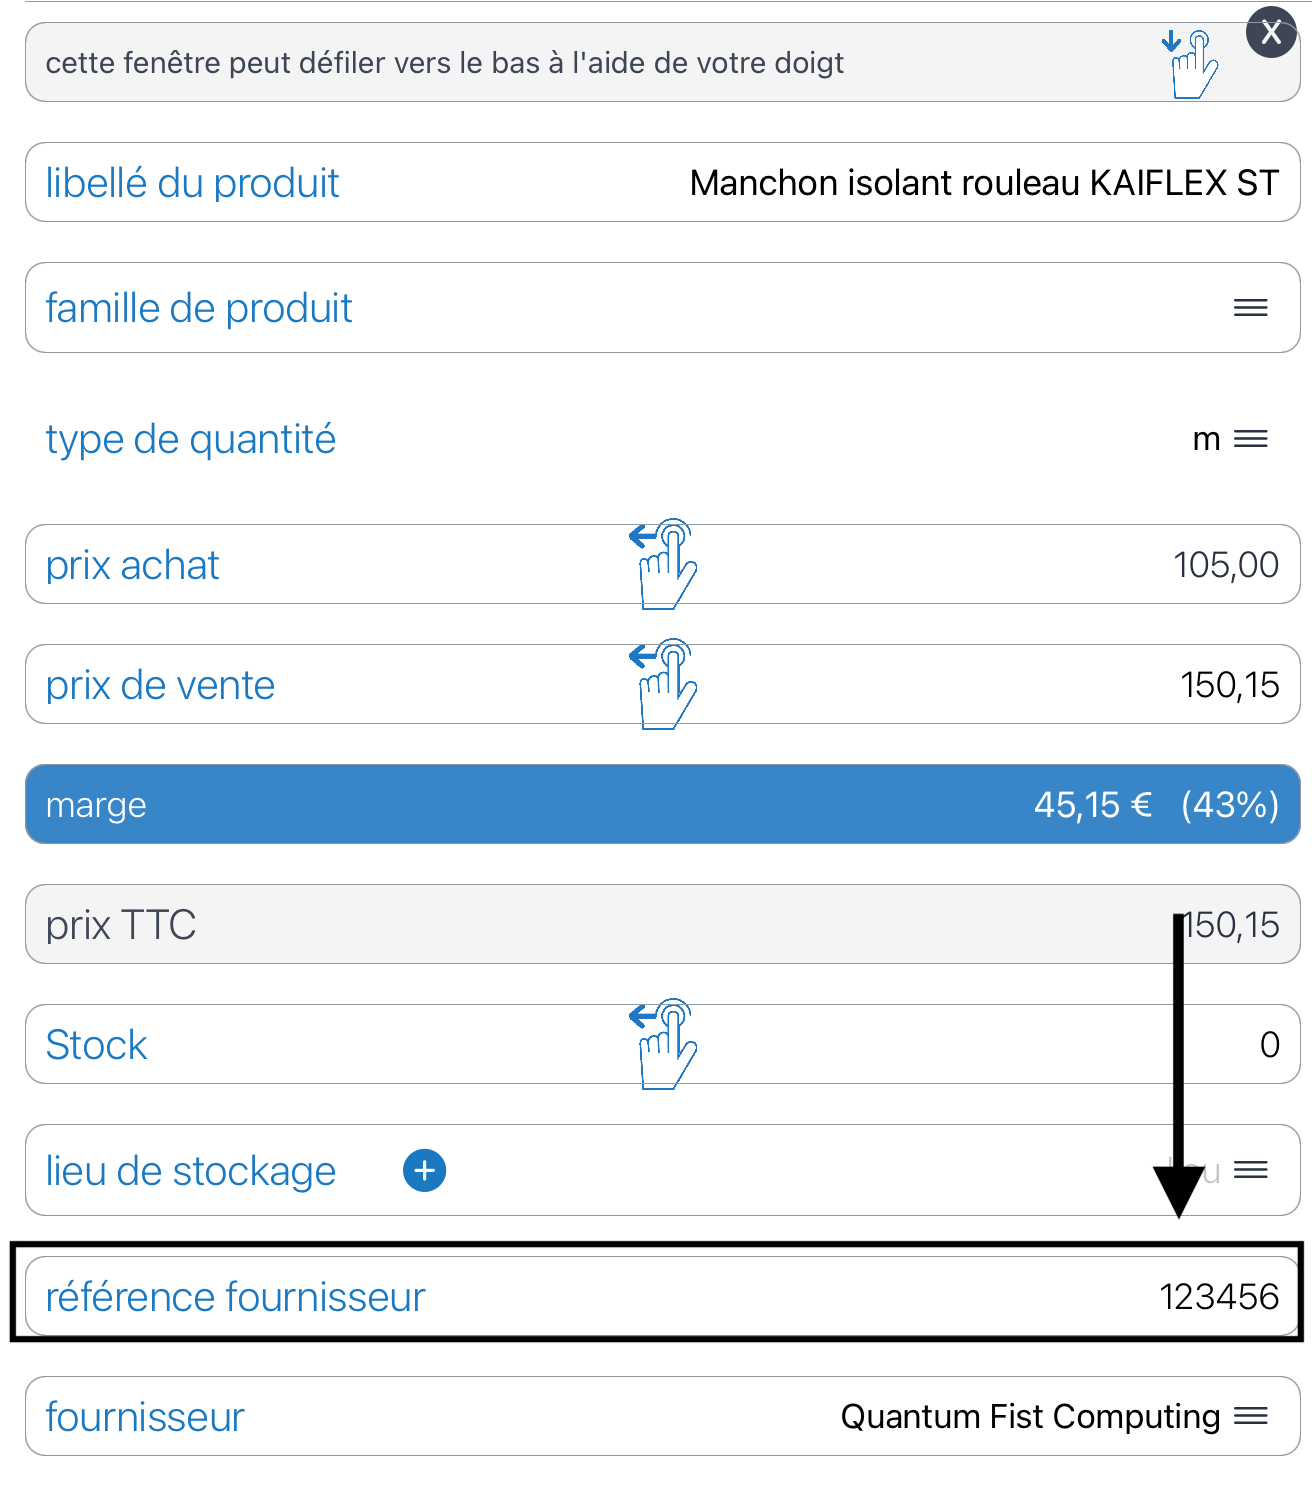Add a storage location with plus icon

tap(424, 1170)
